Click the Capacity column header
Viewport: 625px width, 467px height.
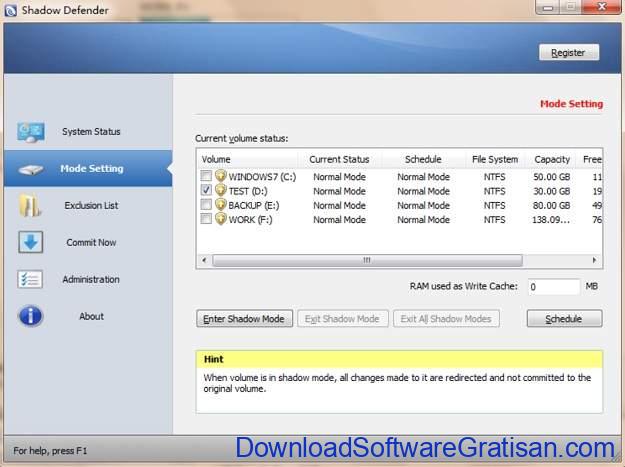coord(552,159)
